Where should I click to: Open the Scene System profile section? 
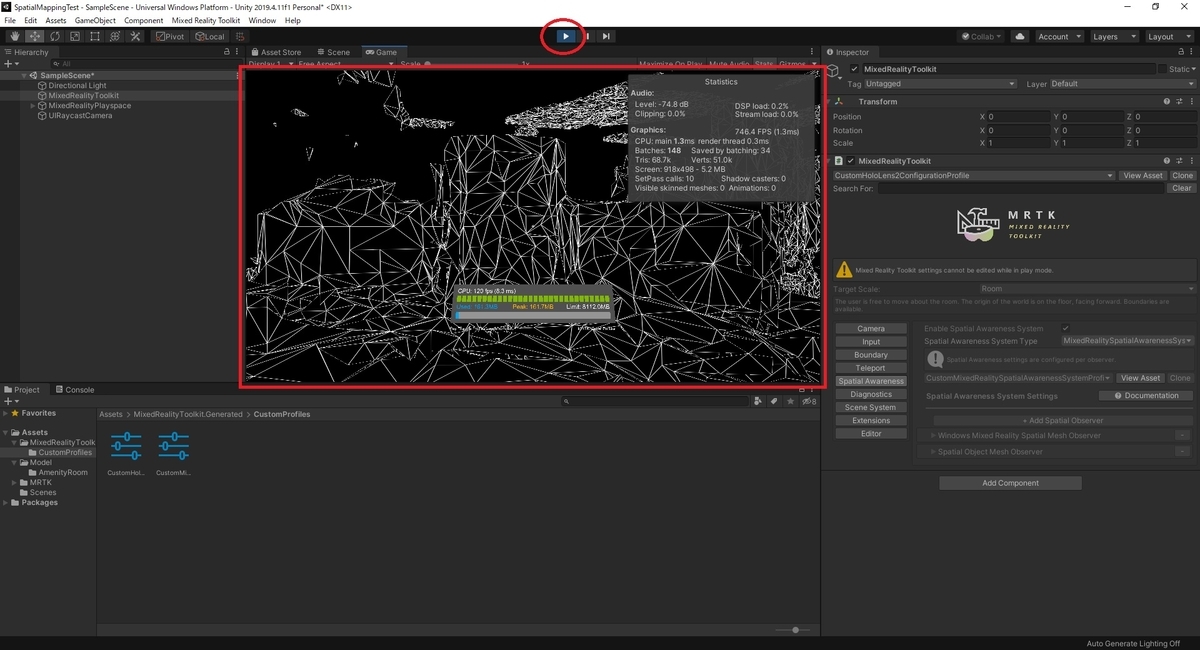[871, 408]
